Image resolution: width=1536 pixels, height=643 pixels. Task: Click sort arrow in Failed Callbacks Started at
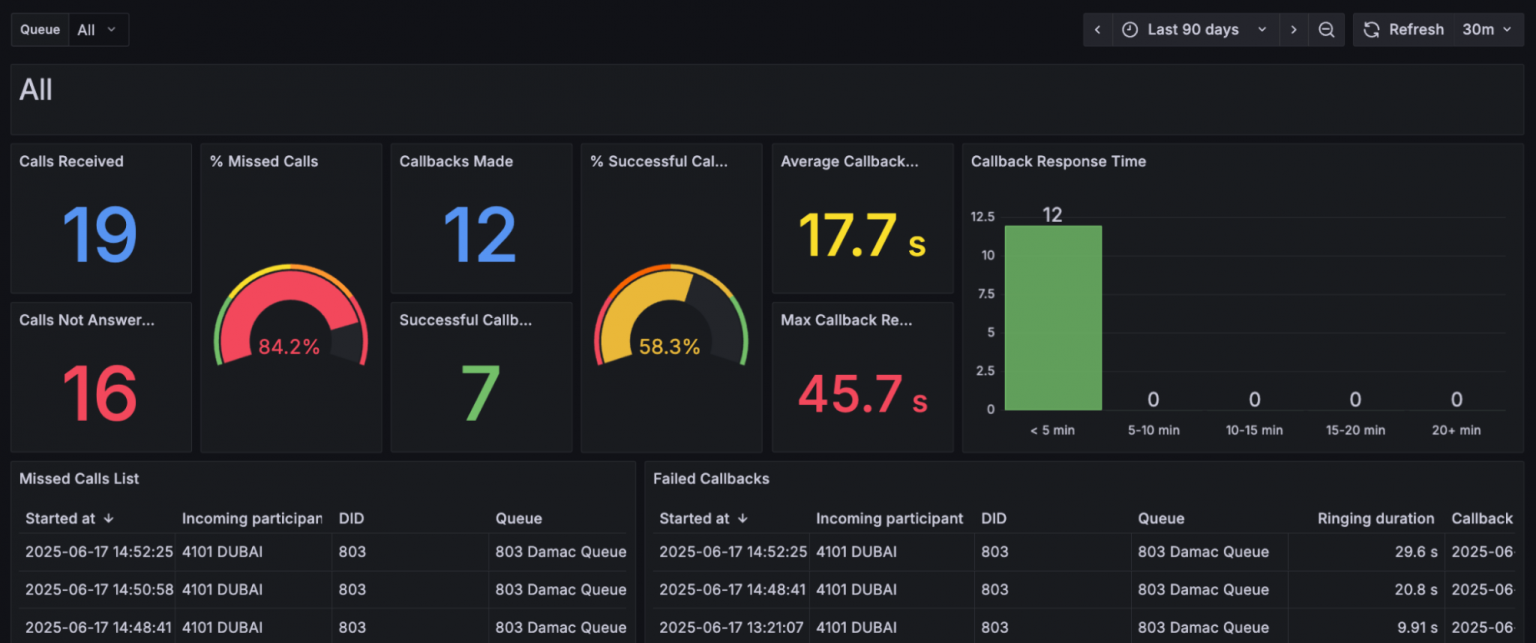coord(742,518)
